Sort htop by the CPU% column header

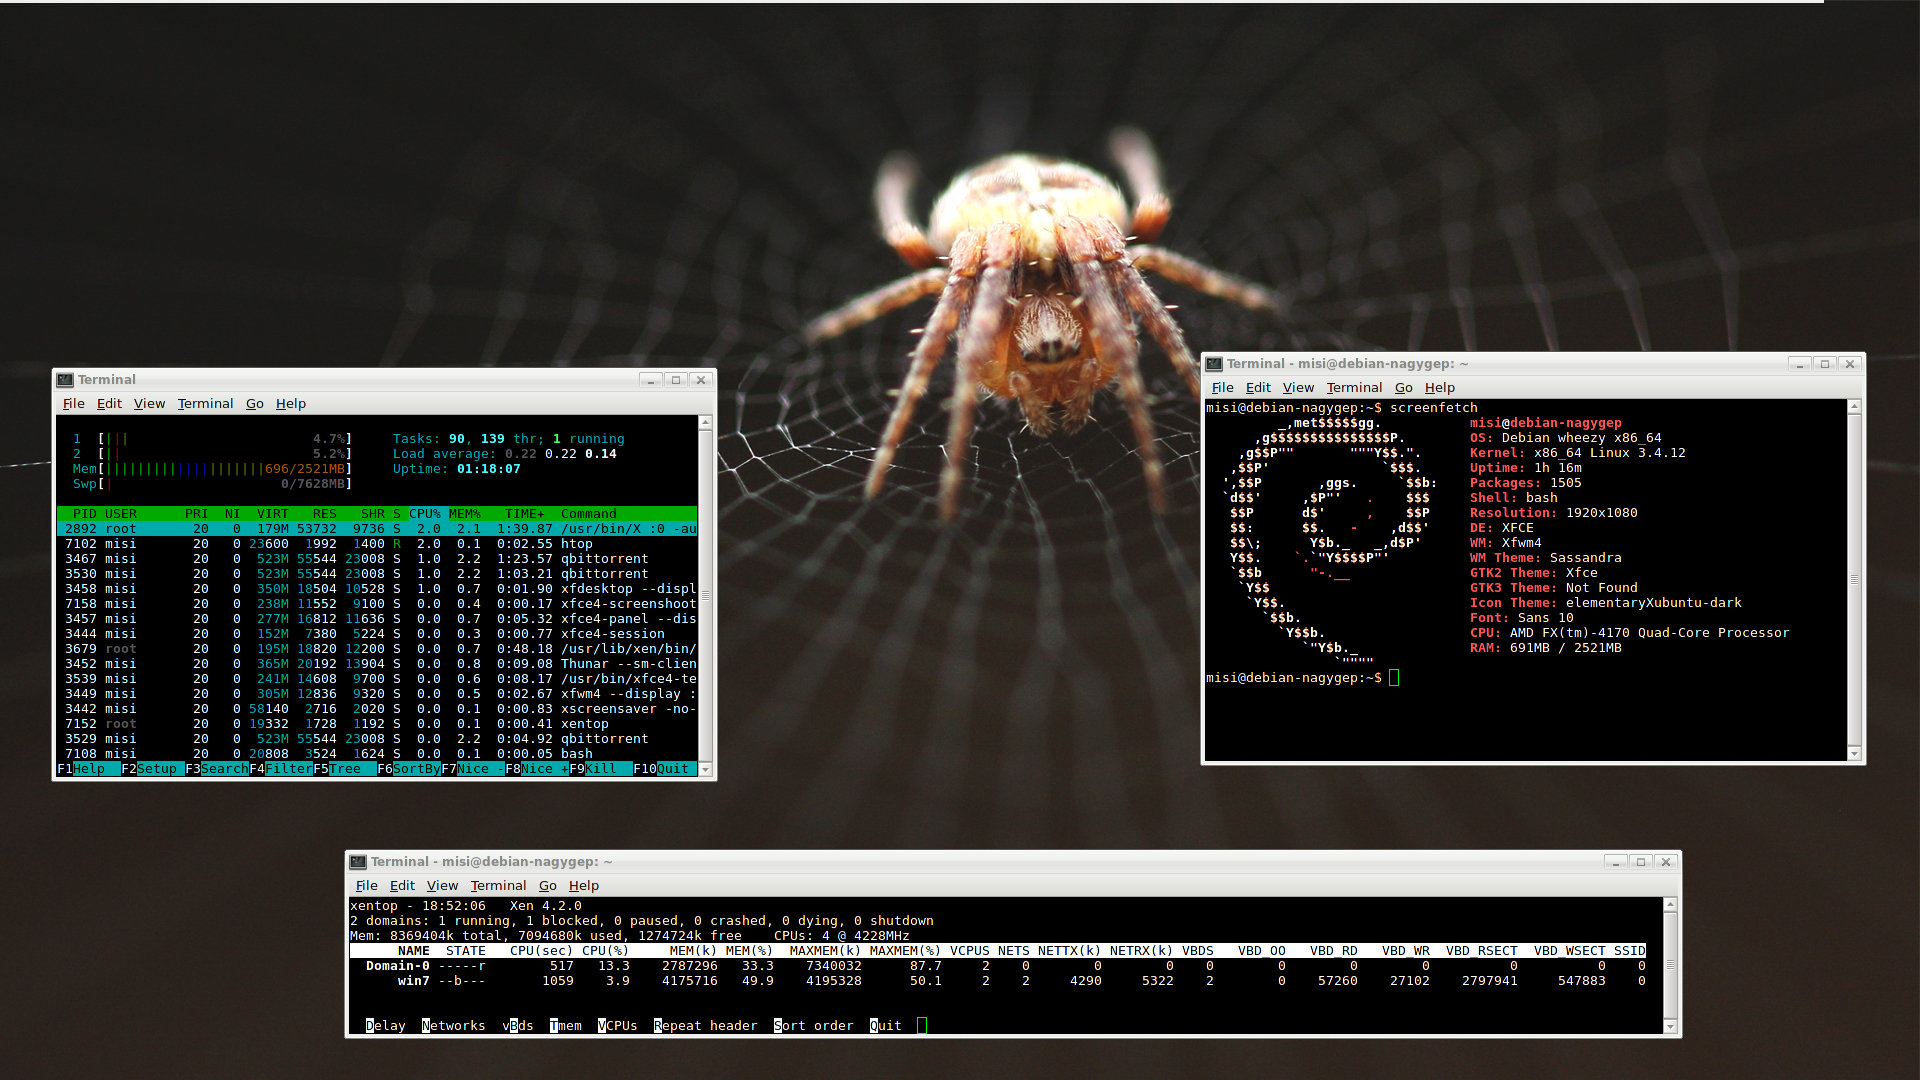click(x=424, y=514)
